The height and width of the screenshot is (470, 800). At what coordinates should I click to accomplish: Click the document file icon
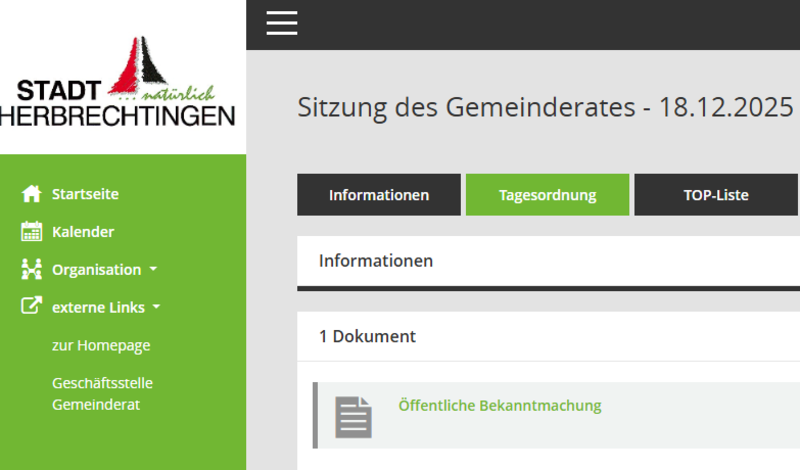[353, 416]
